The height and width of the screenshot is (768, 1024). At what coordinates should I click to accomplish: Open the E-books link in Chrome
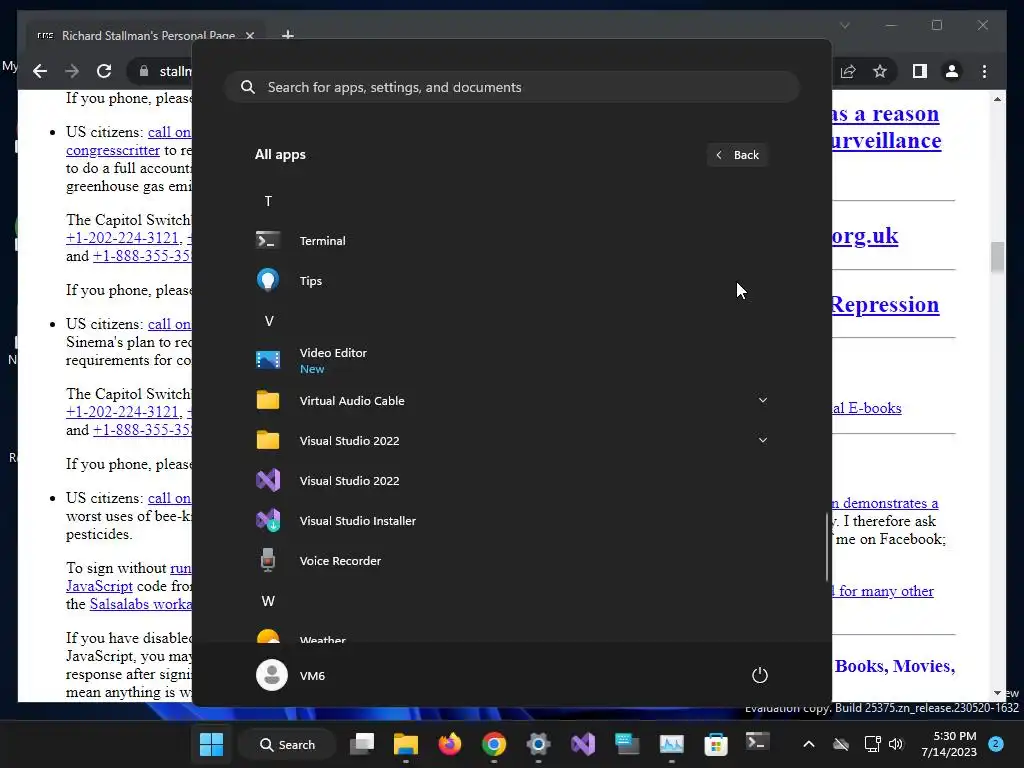(x=867, y=408)
